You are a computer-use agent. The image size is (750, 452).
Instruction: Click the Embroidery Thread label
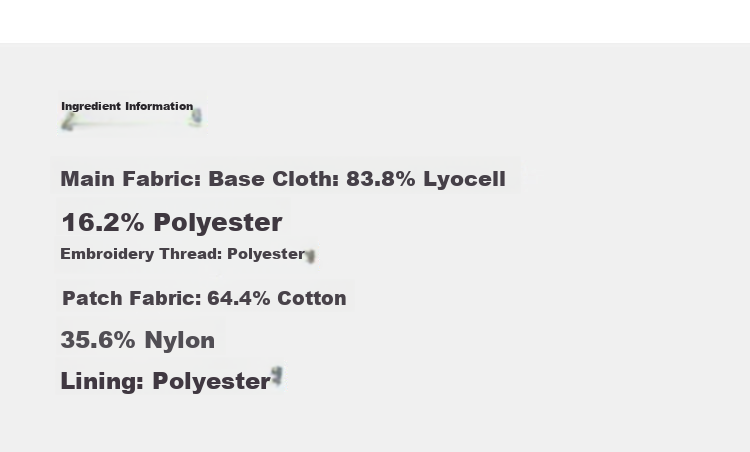point(141,254)
